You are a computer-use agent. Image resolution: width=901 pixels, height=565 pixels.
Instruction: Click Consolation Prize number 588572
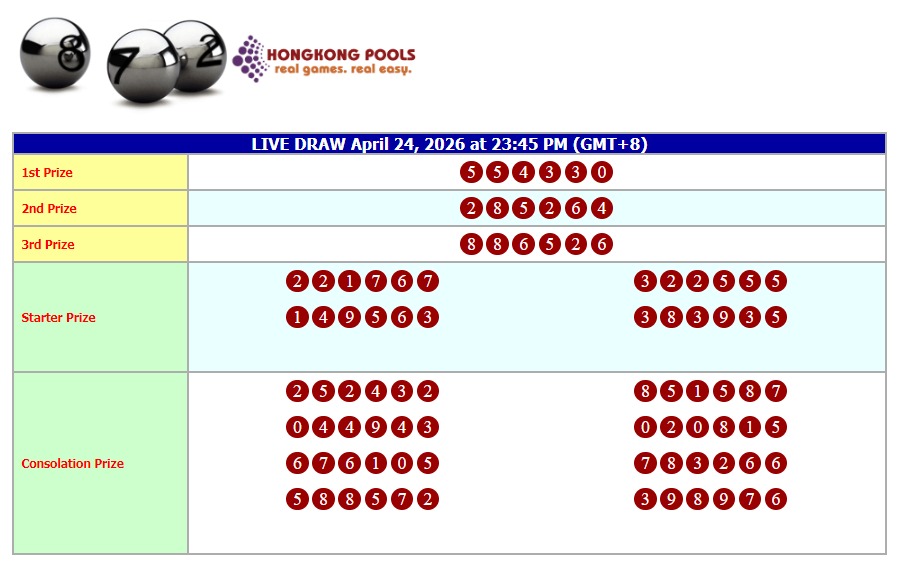pos(363,499)
